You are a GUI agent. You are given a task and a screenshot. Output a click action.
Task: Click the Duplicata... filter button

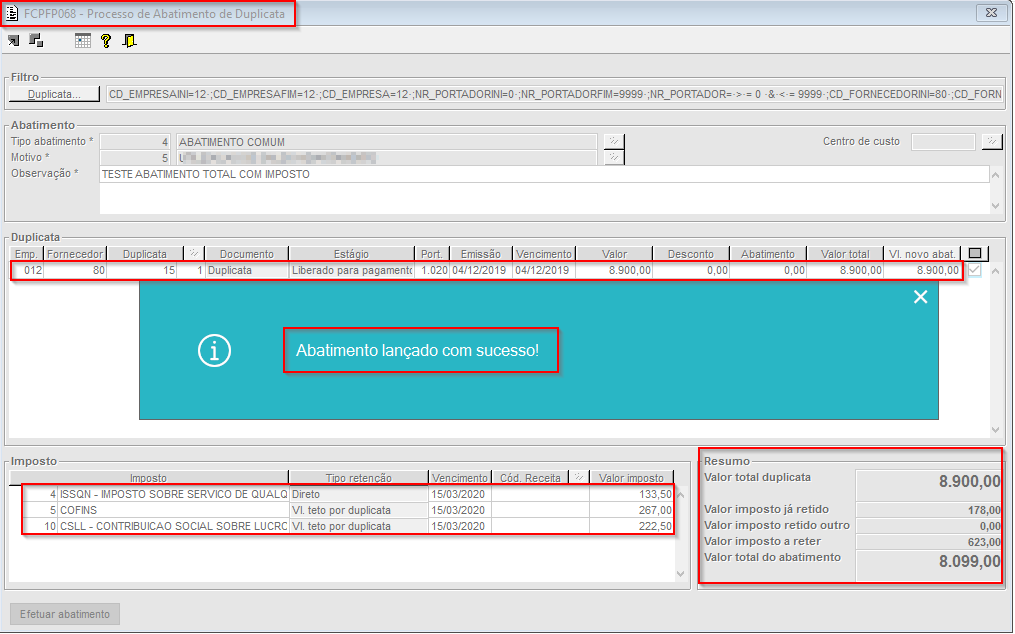point(54,94)
